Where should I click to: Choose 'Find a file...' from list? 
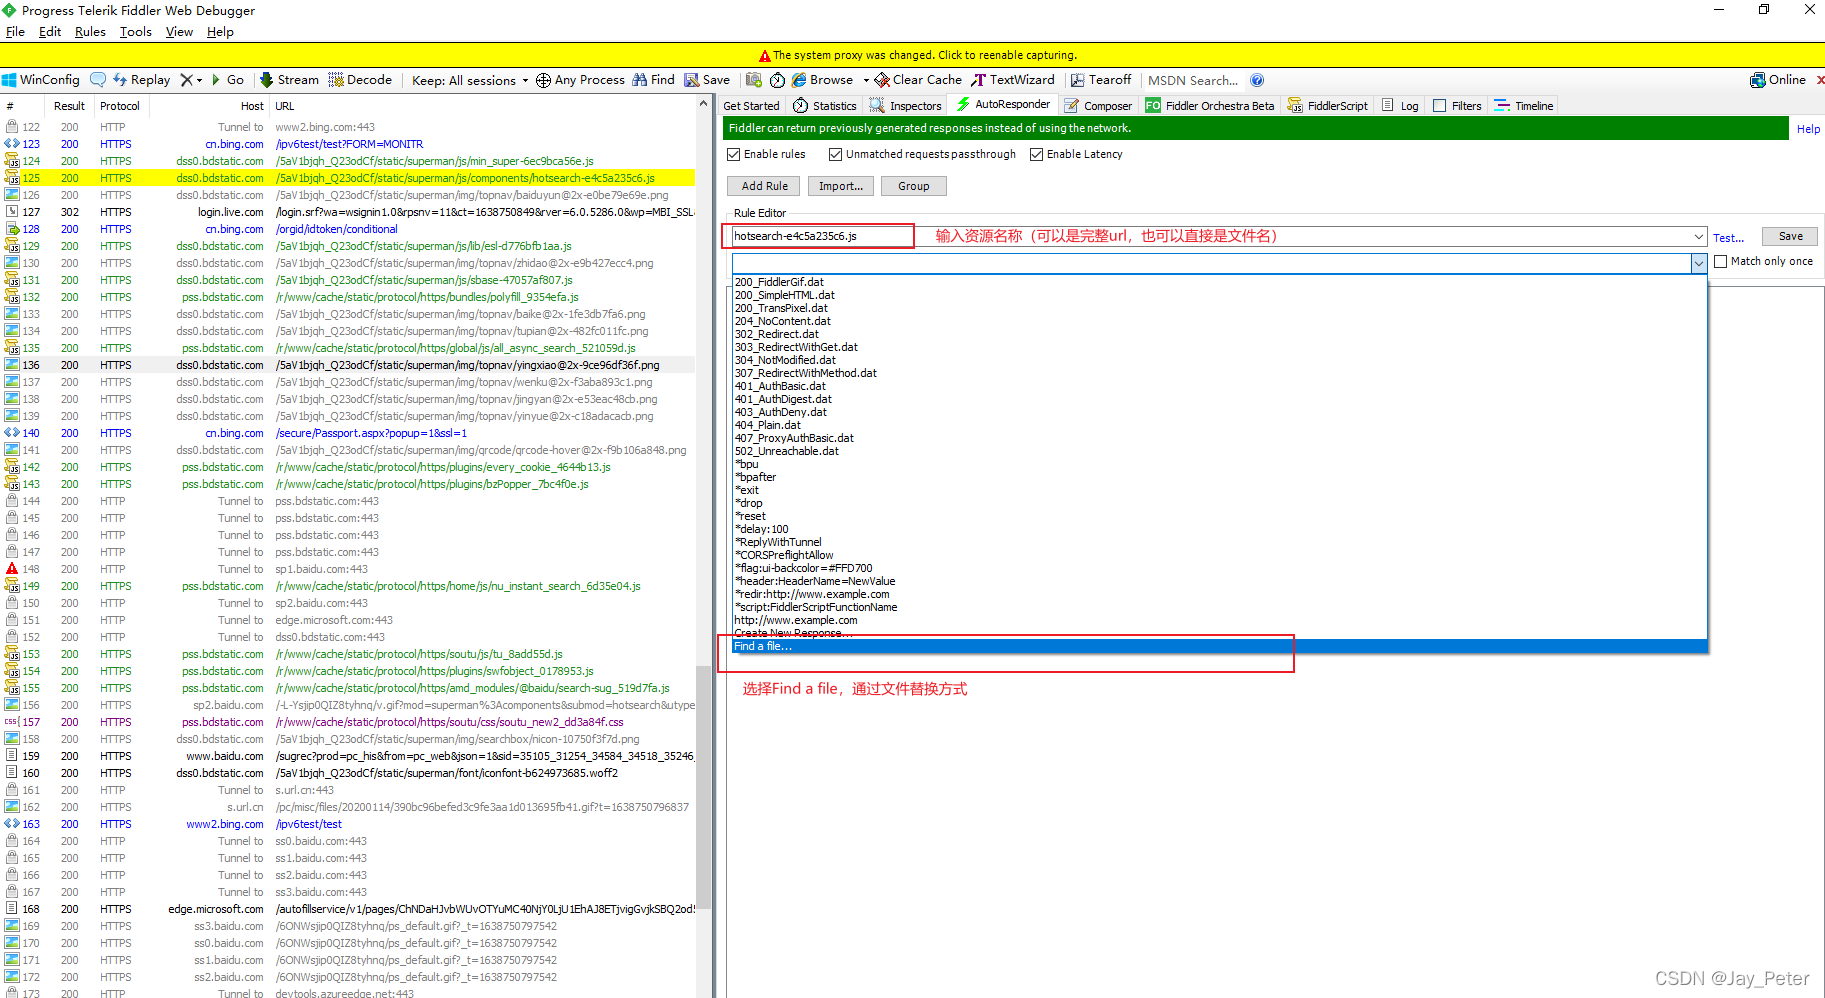point(1219,647)
